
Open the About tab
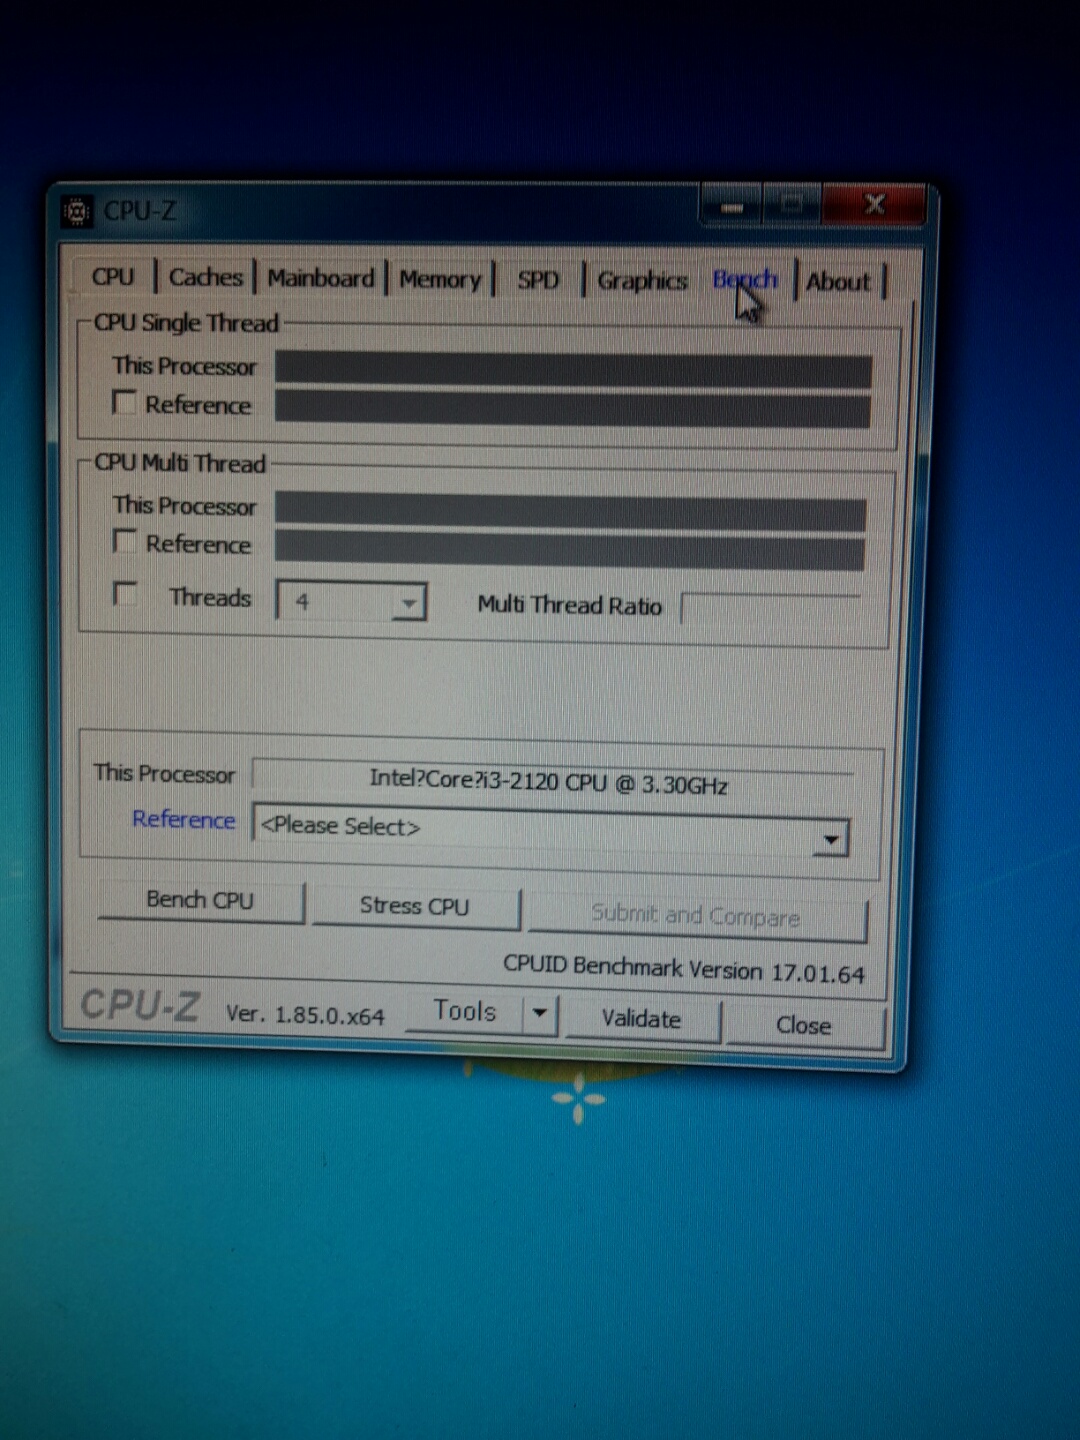coord(838,282)
